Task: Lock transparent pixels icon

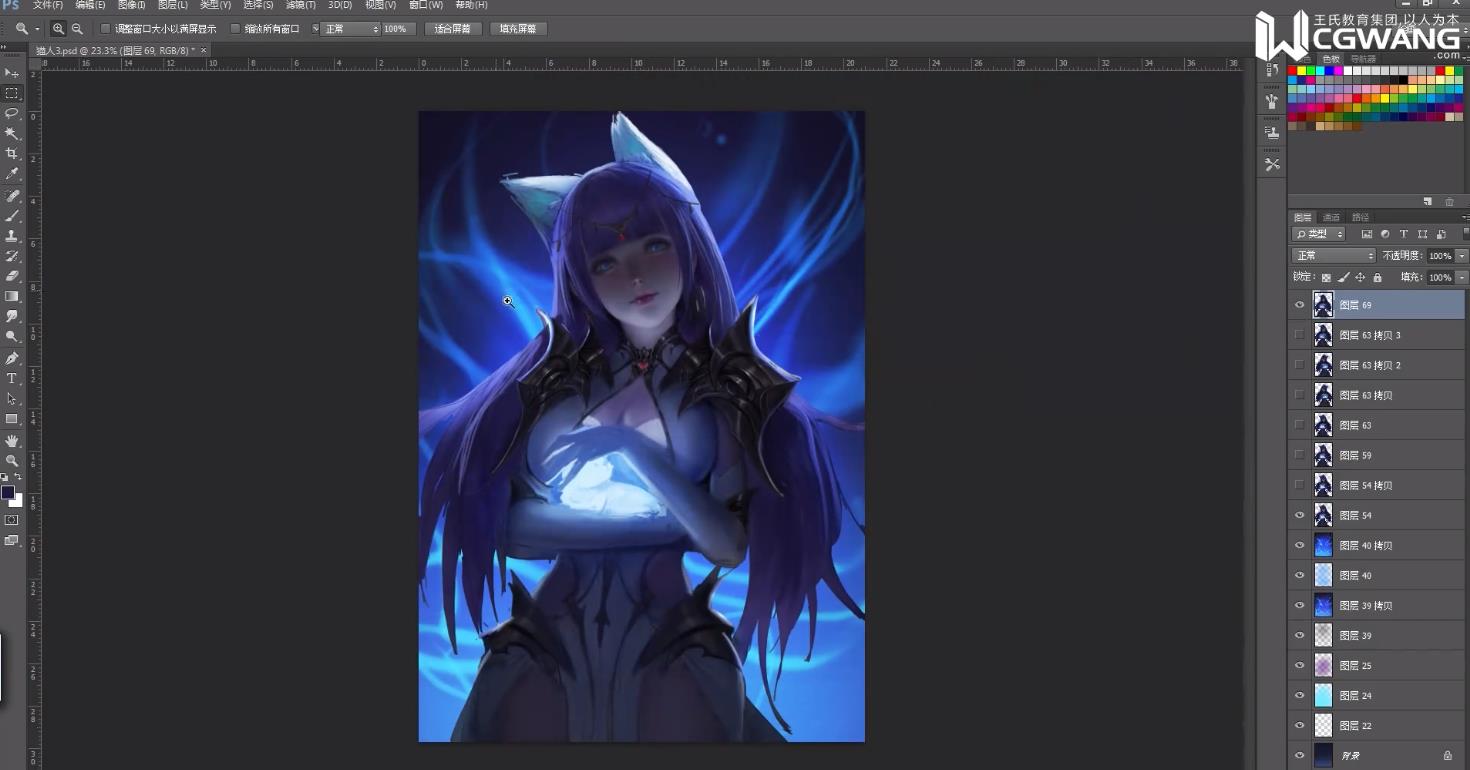Action: (1326, 277)
